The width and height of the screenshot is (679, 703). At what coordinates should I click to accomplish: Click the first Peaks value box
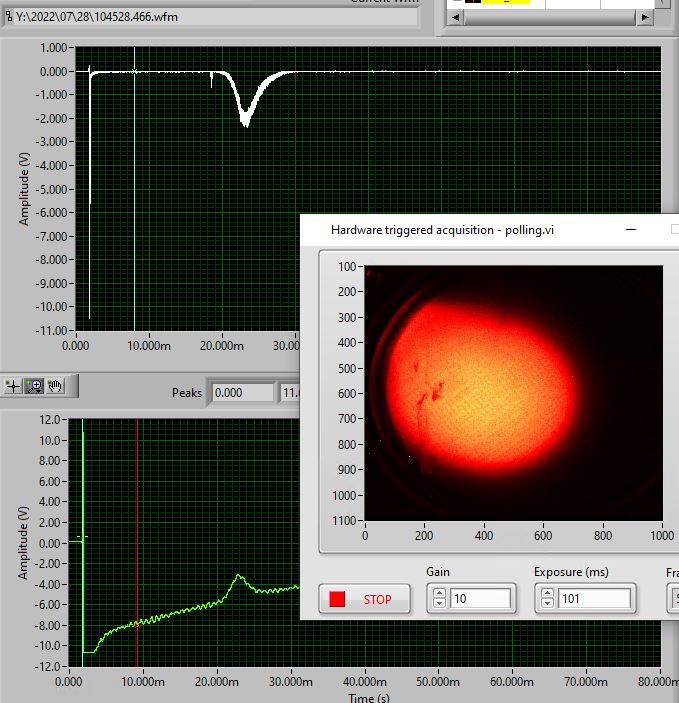[x=242, y=393]
